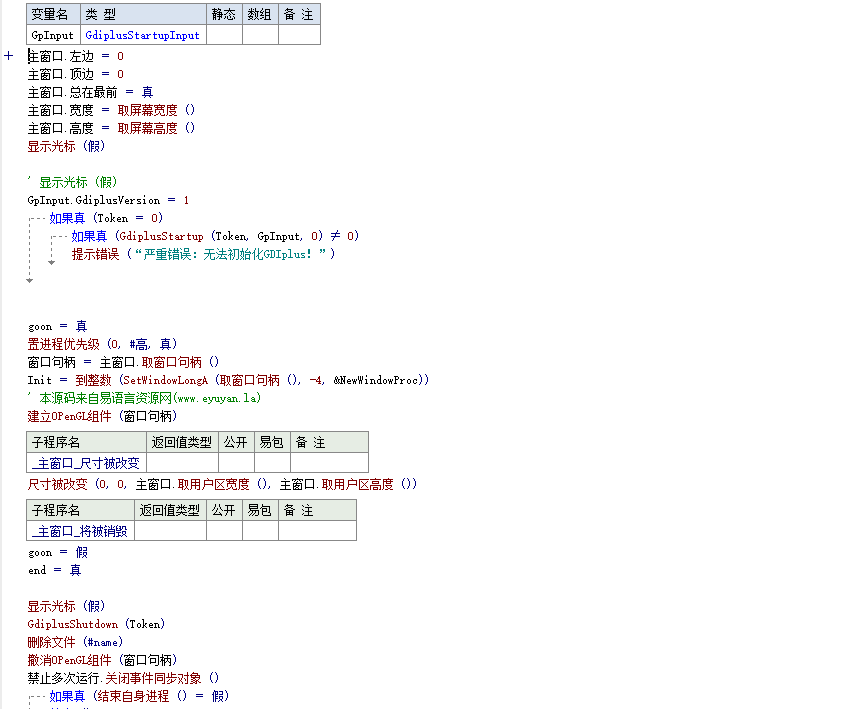Place cursor on 主窗口.左边 = 0 line
Image resolution: width=859 pixels, height=709 pixels.
pos(76,56)
